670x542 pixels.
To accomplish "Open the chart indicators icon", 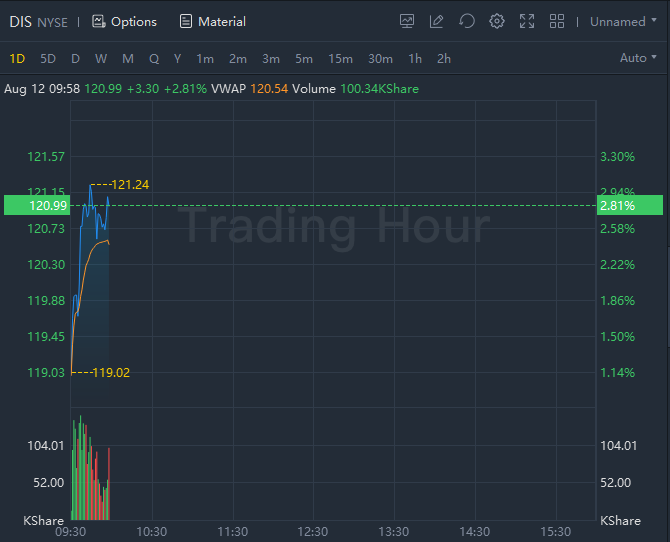I will [407, 21].
